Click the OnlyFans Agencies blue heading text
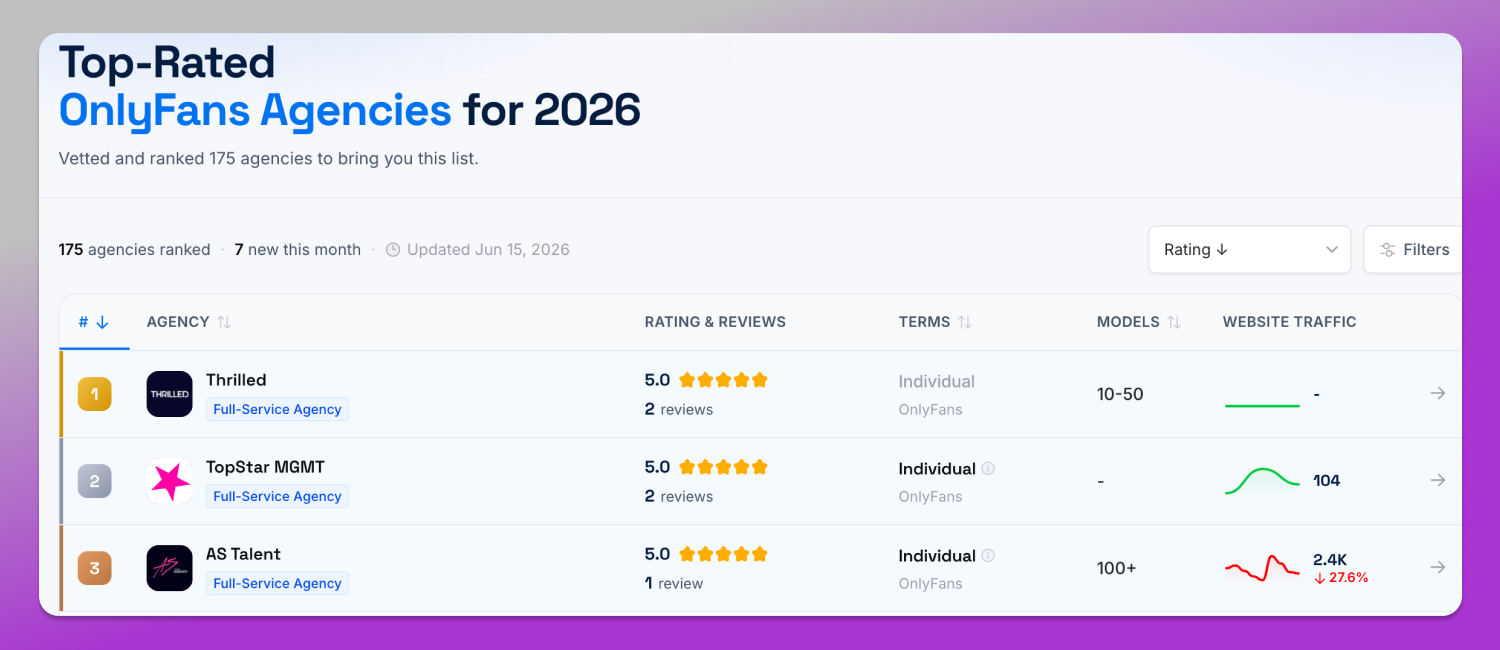1500x650 pixels. (255, 110)
